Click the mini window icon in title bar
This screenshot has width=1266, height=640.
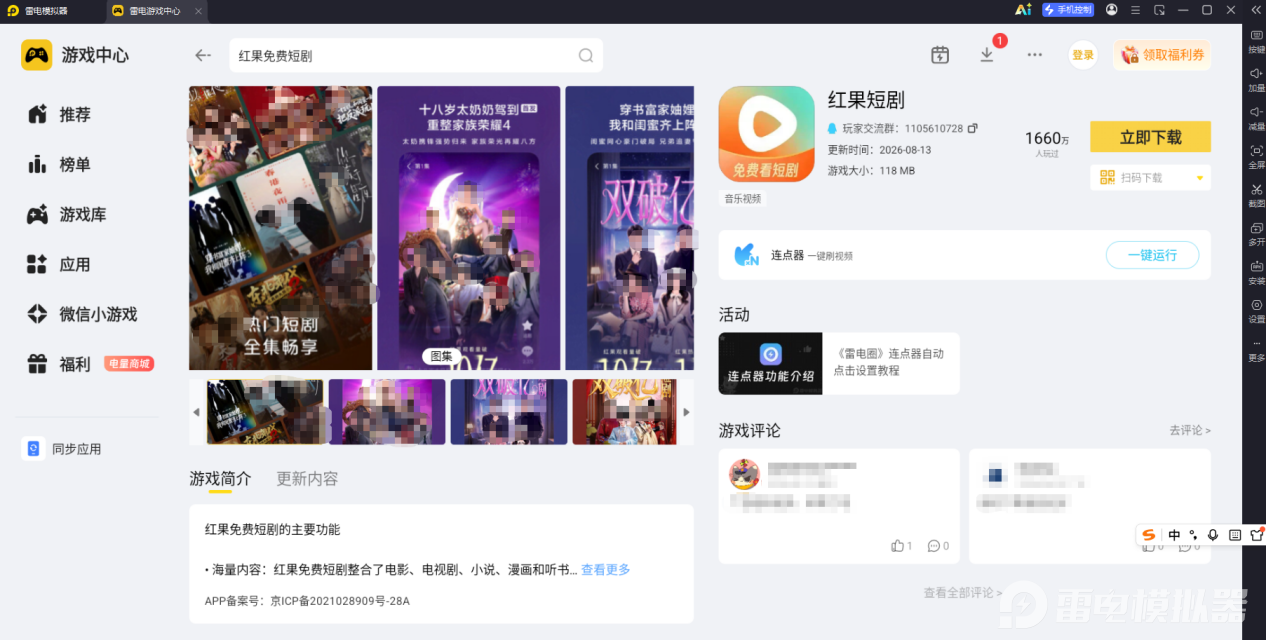(1160, 10)
